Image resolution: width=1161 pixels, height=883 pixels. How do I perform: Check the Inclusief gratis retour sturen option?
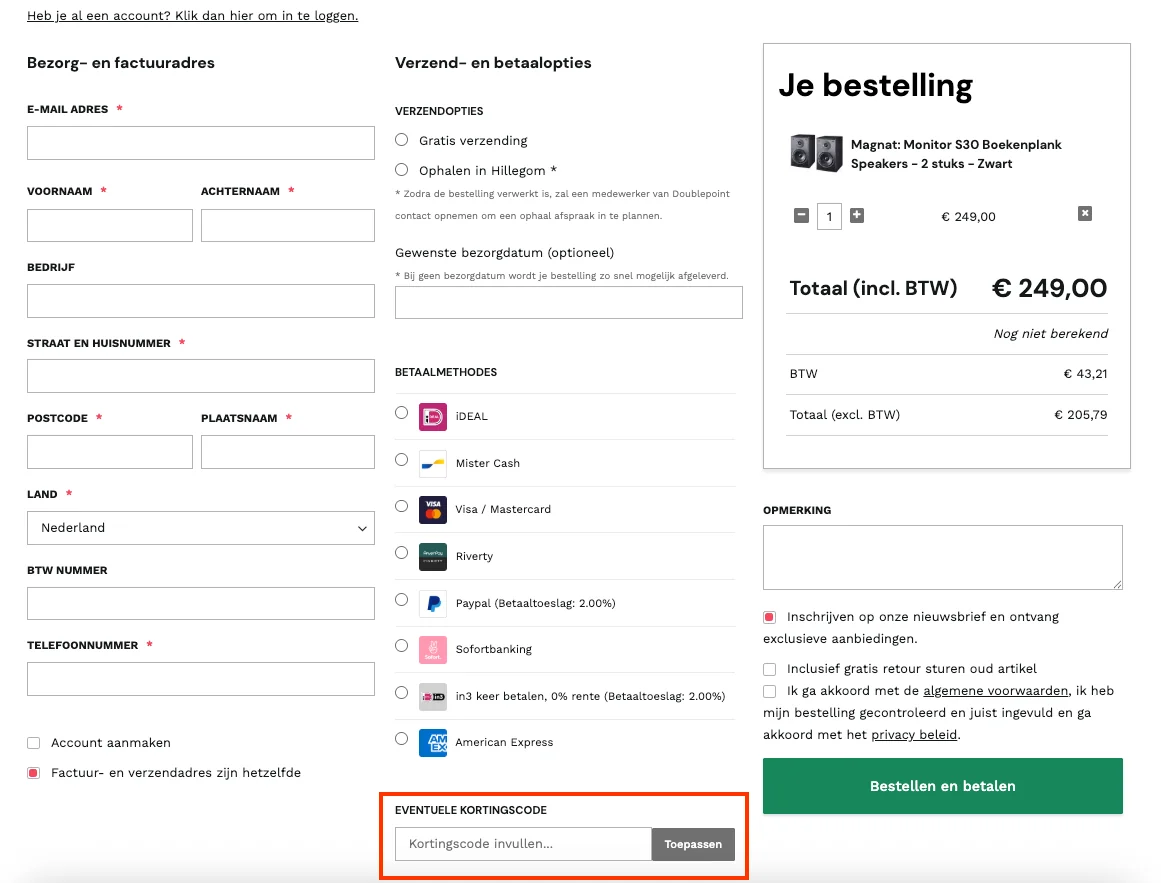[x=769, y=668]
